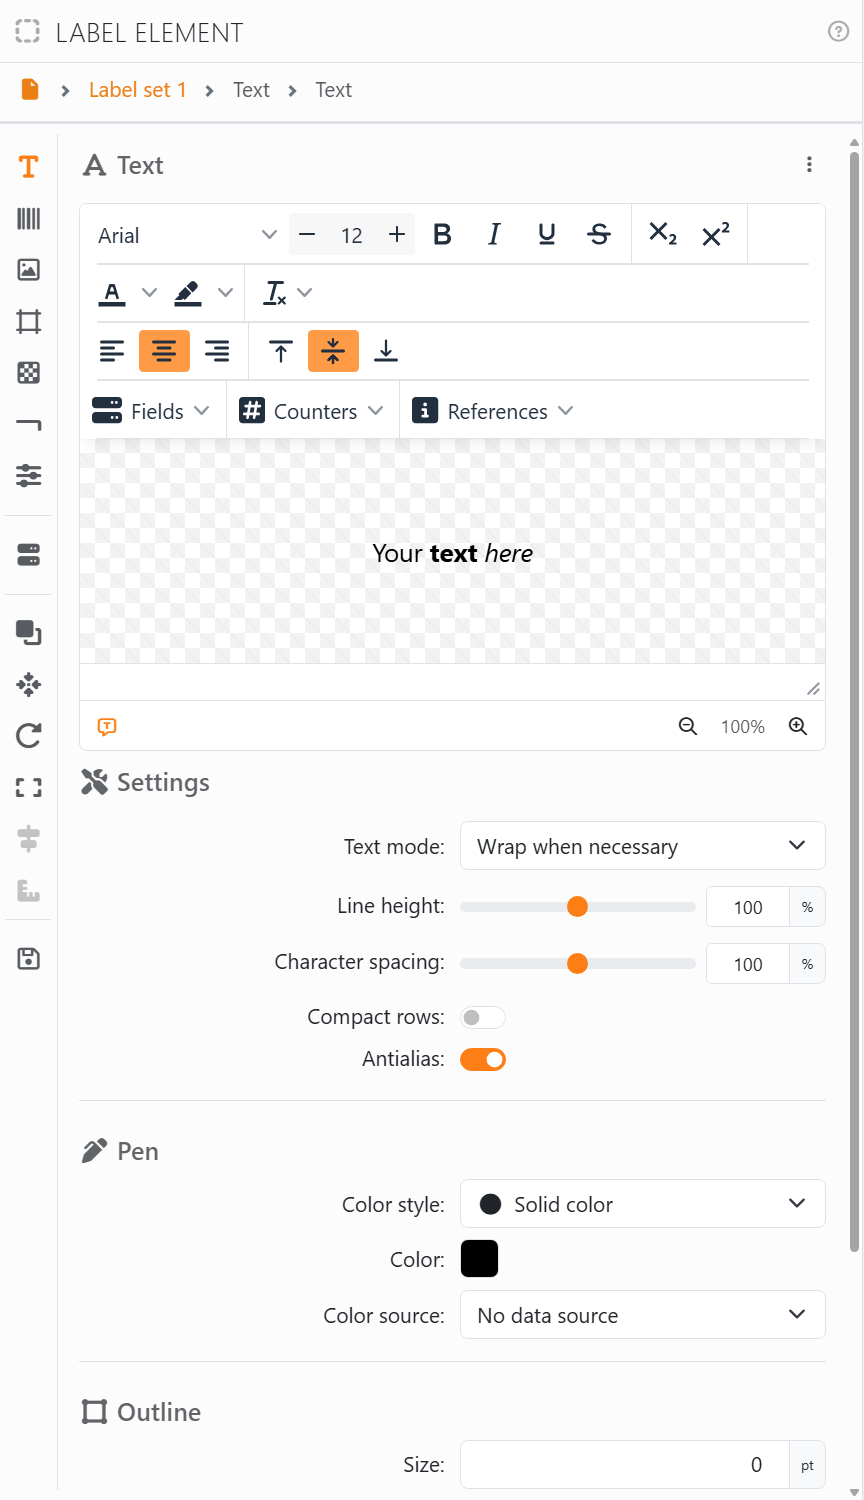Click the first Text breadcrumb

click(251, 90)
